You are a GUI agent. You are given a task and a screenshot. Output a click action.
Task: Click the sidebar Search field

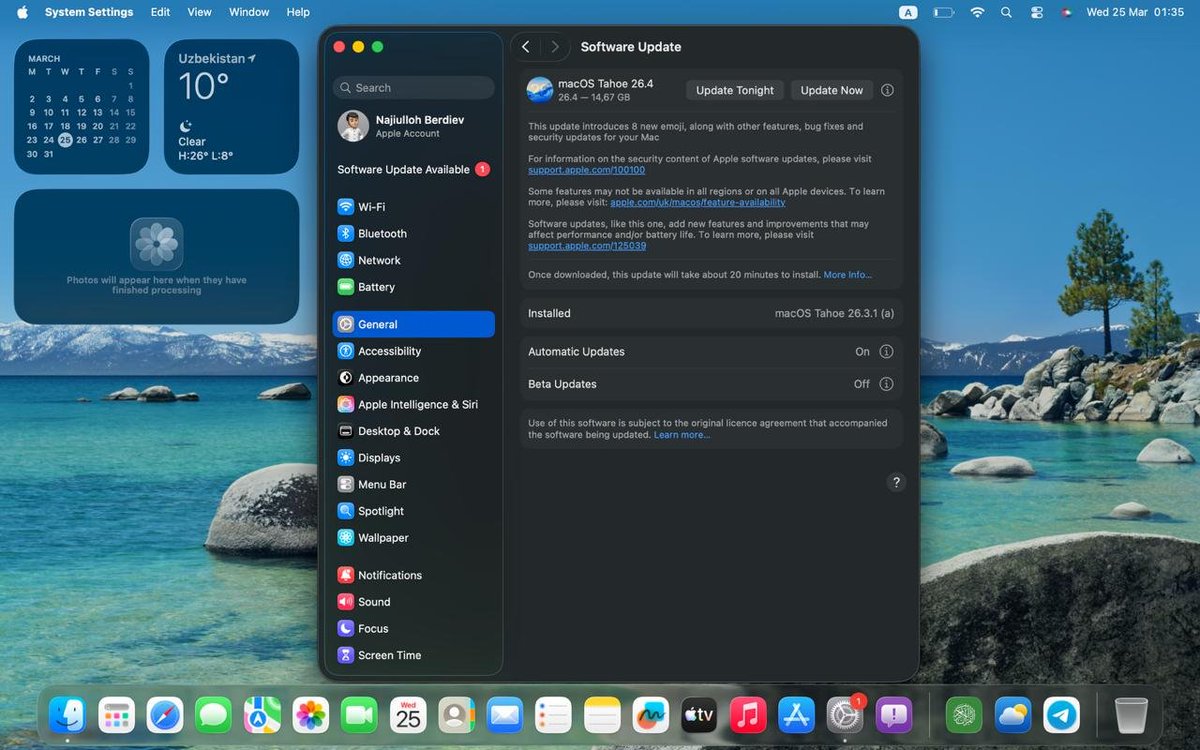[413, 88]
